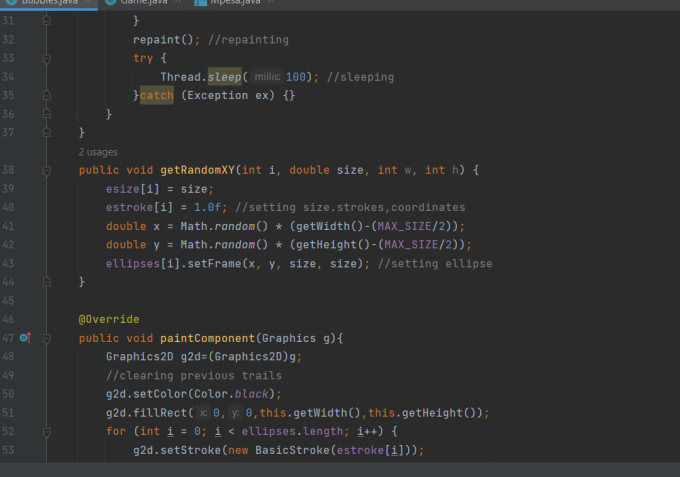This screenshot has height=477, width=680.
Task: Click 'Exception ex' in the catch clause
Action: point(228,95)
